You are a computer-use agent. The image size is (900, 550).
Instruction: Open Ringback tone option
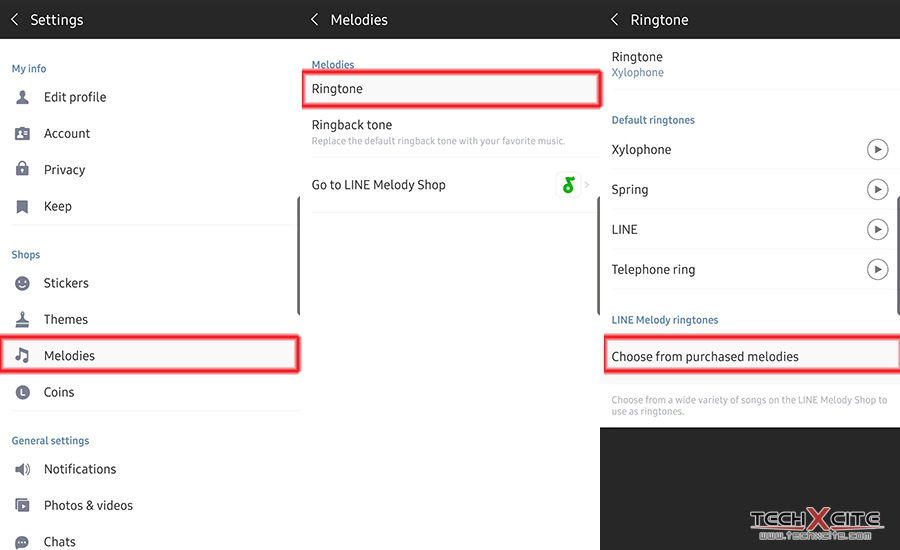tap(452, 132)
